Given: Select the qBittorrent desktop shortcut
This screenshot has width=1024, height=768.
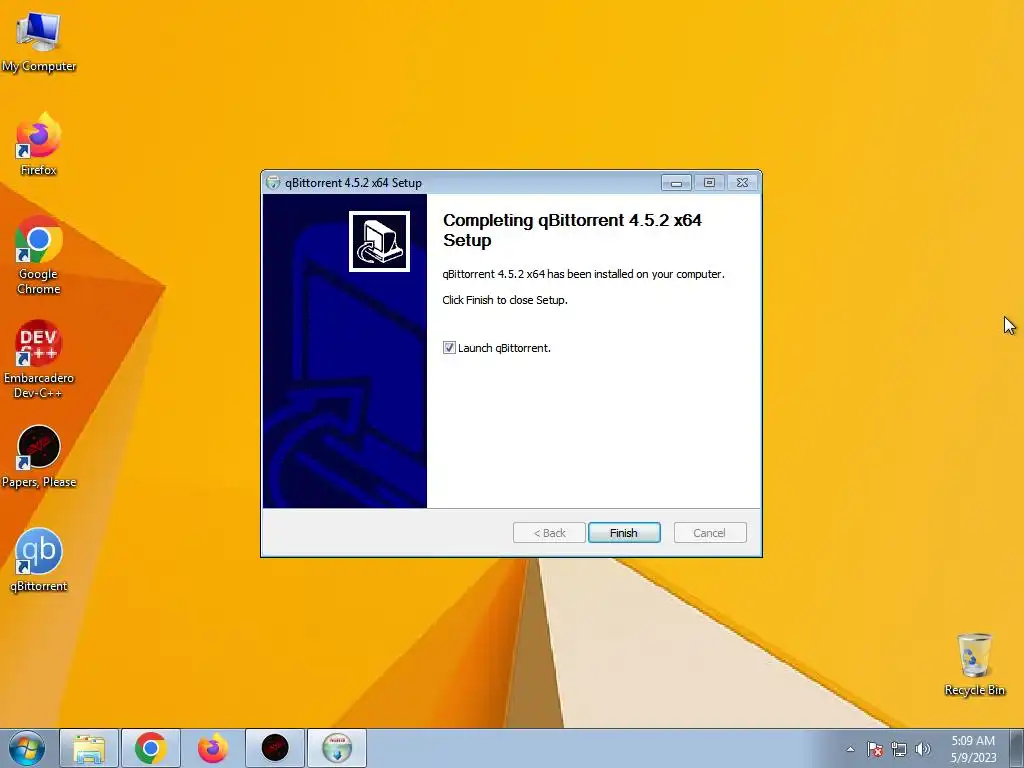Looking at the screenshot, I should coord(39,560).
